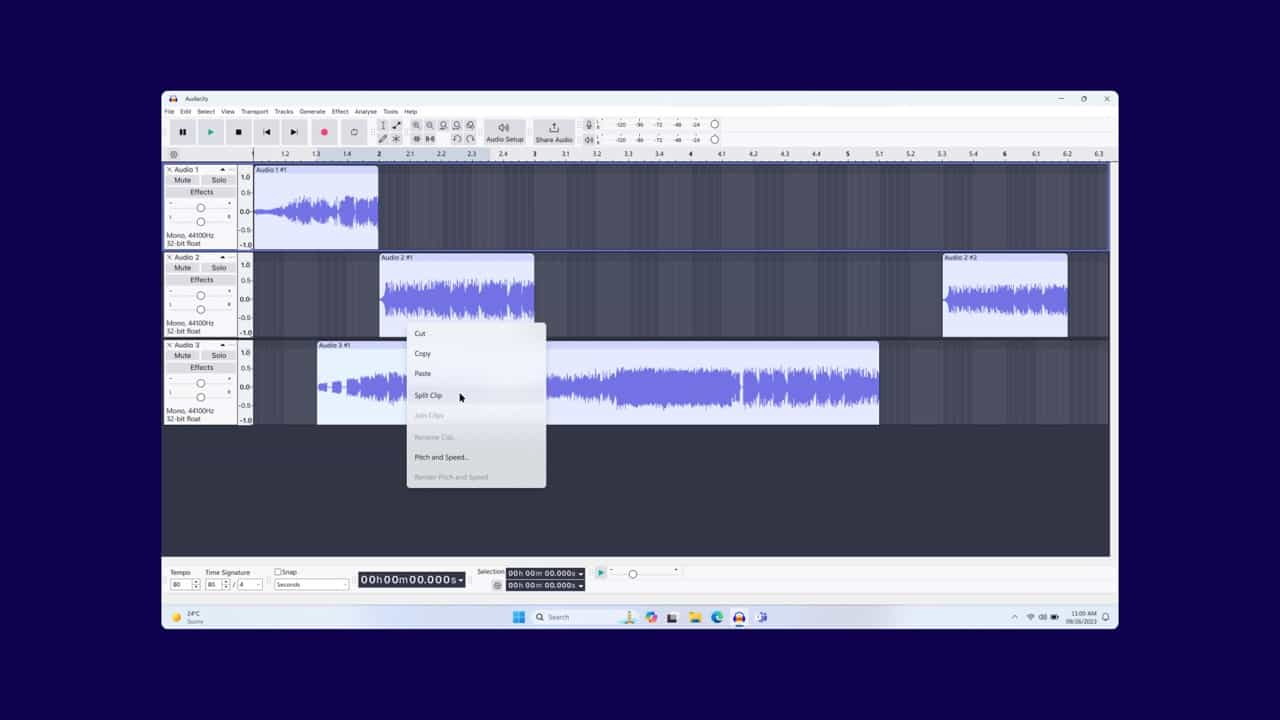
Task: Click the Audio 2 #2 clip title
Action: pos(960,258)
